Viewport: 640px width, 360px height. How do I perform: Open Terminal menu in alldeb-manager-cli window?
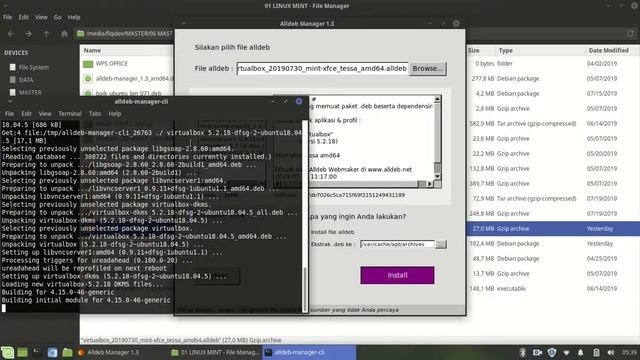[70, 113]
